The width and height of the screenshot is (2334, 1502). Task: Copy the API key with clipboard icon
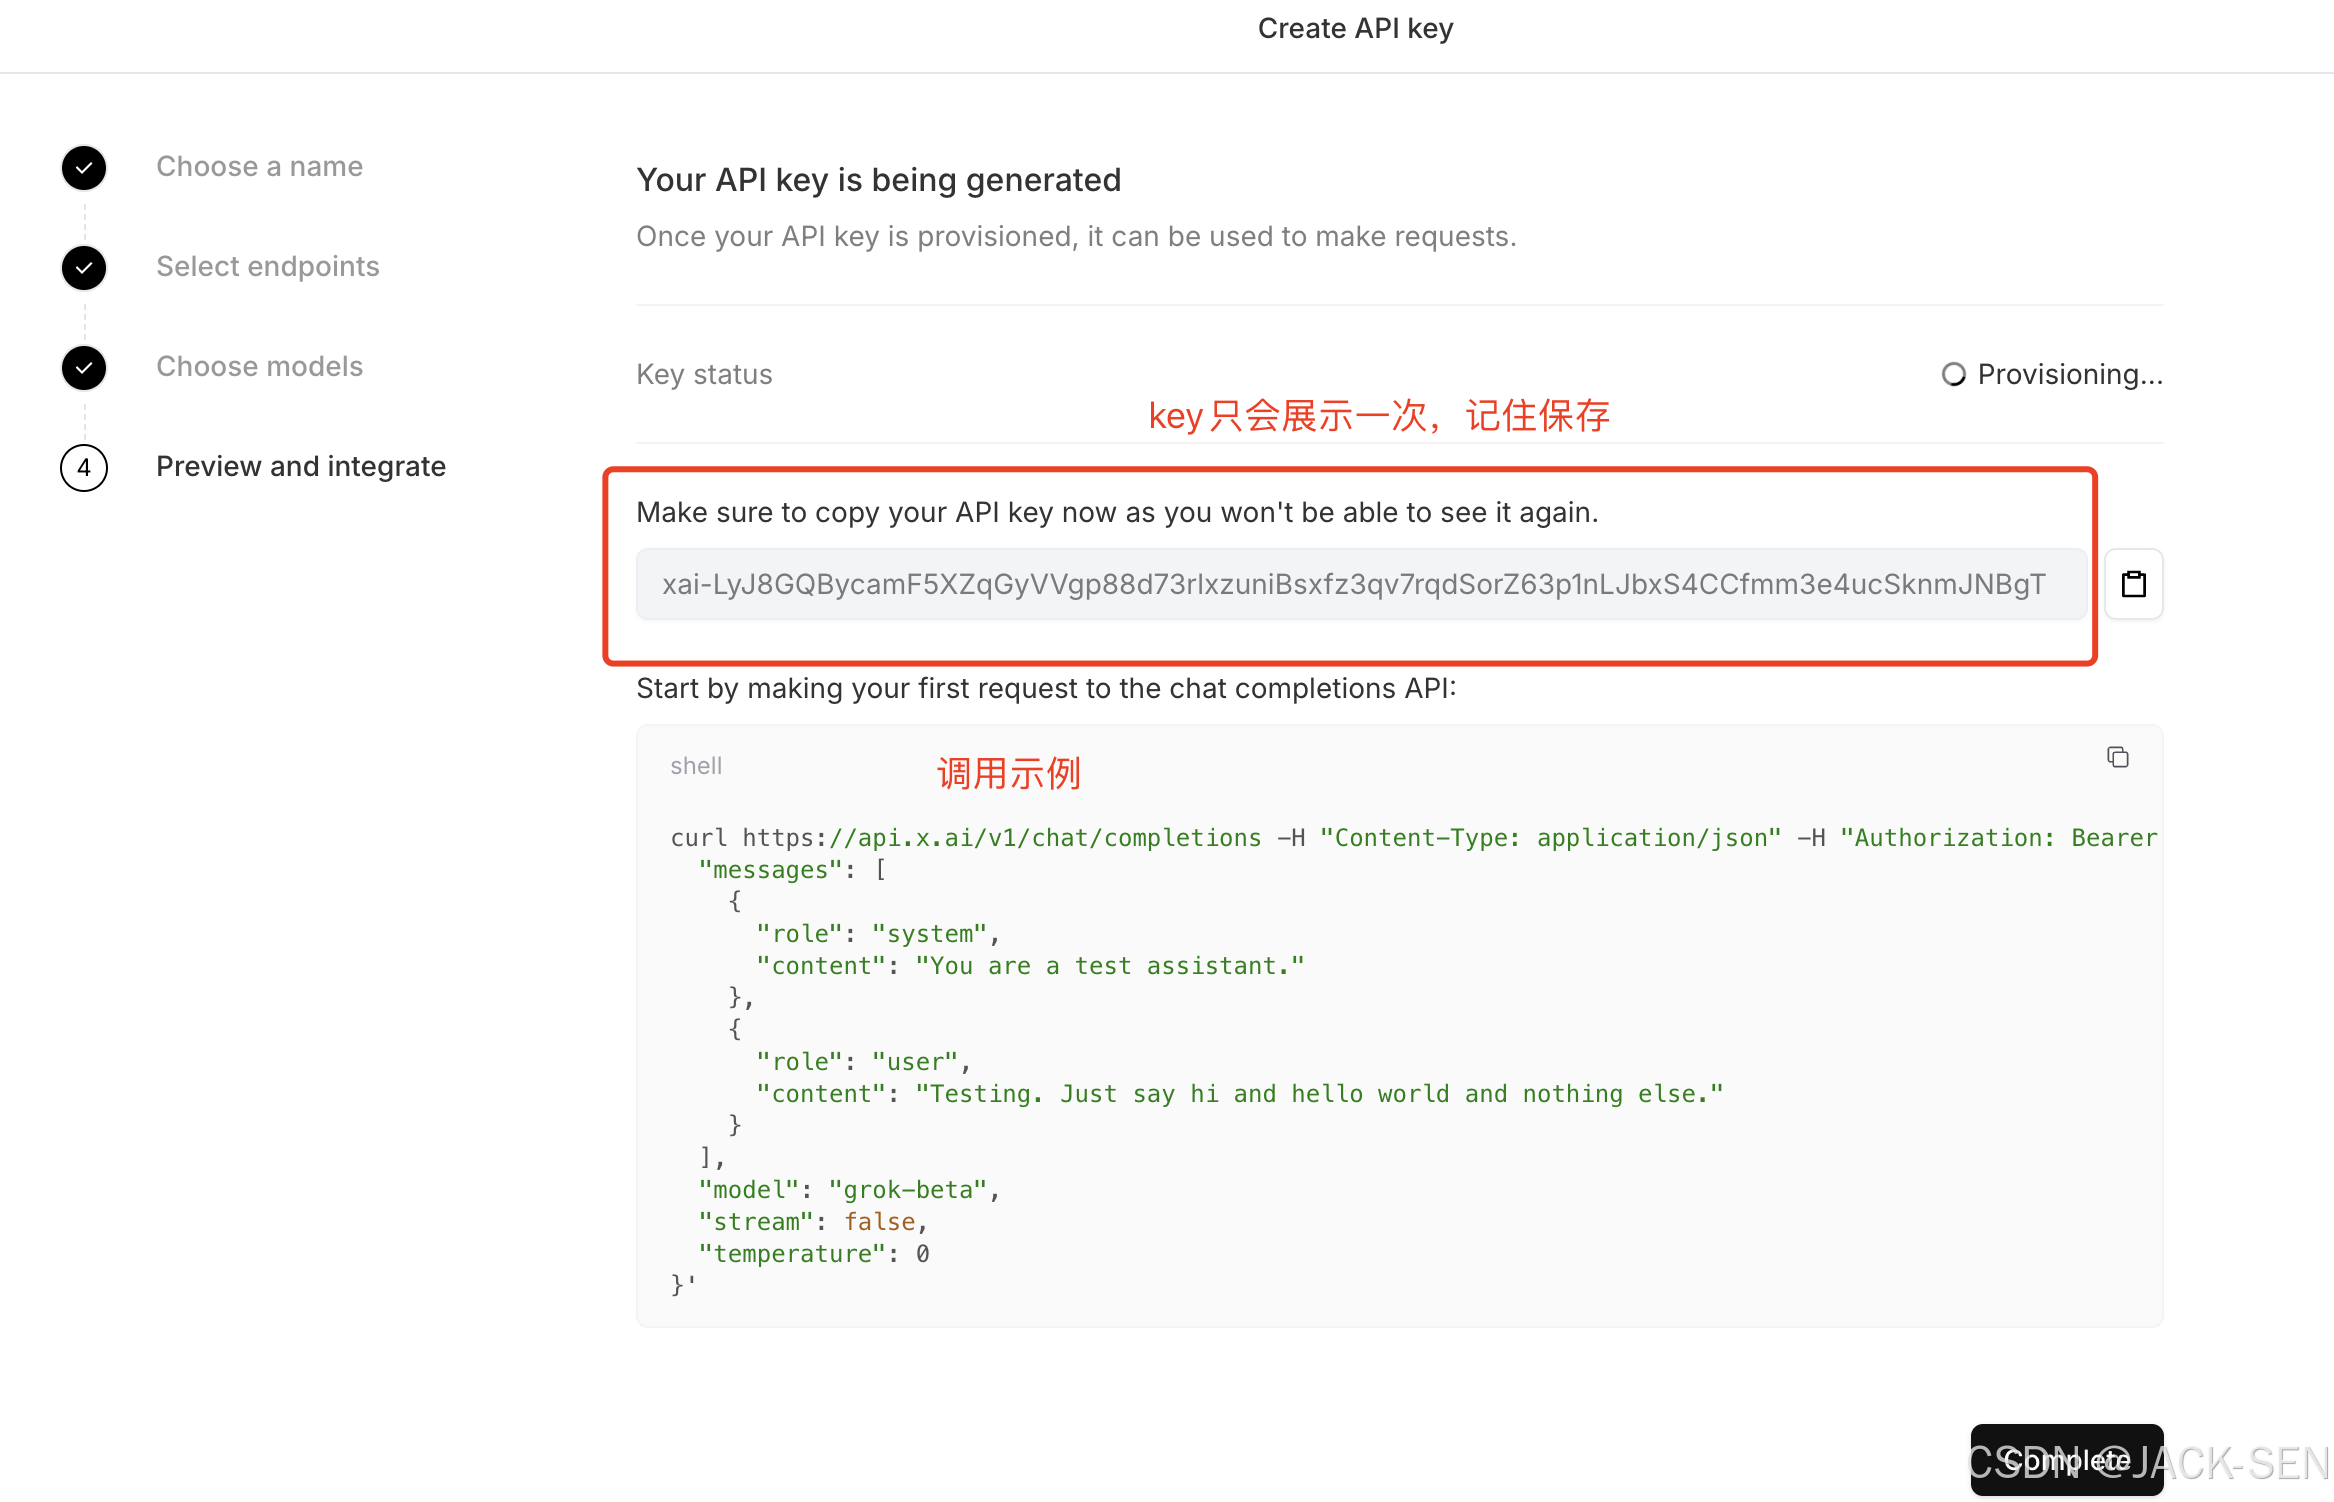(2133, 584)
